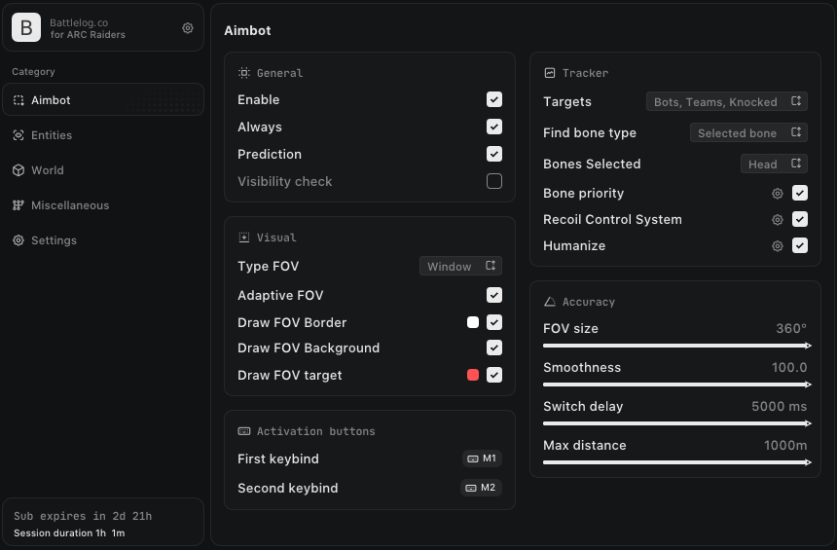Screen dimensions: 837x550
Task: Click the Tracker section header icon
Action: click(550, 73)
